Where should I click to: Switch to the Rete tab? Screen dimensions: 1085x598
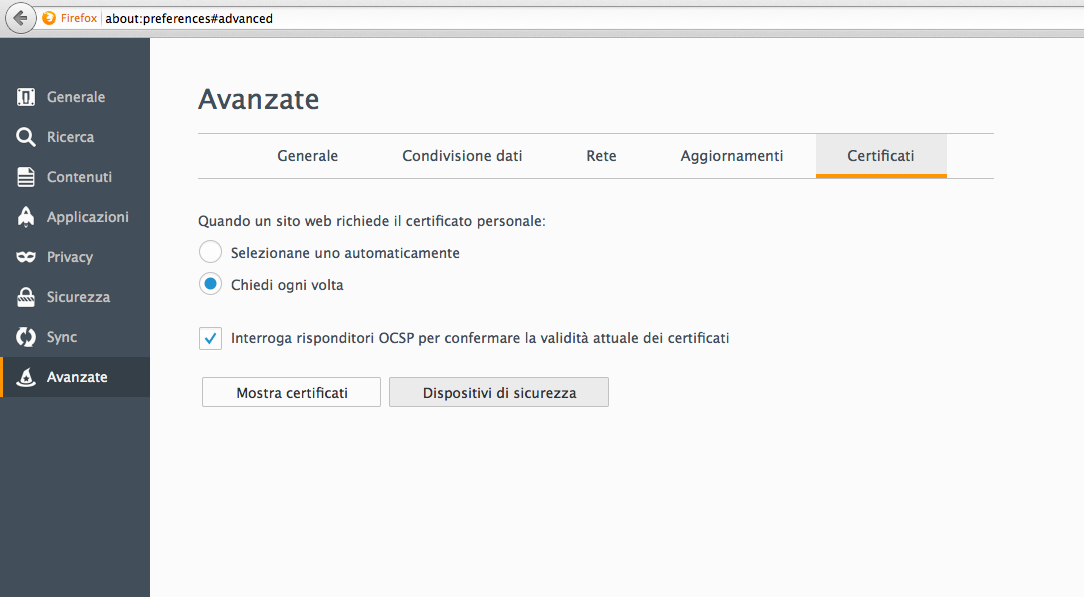point(601,156)
